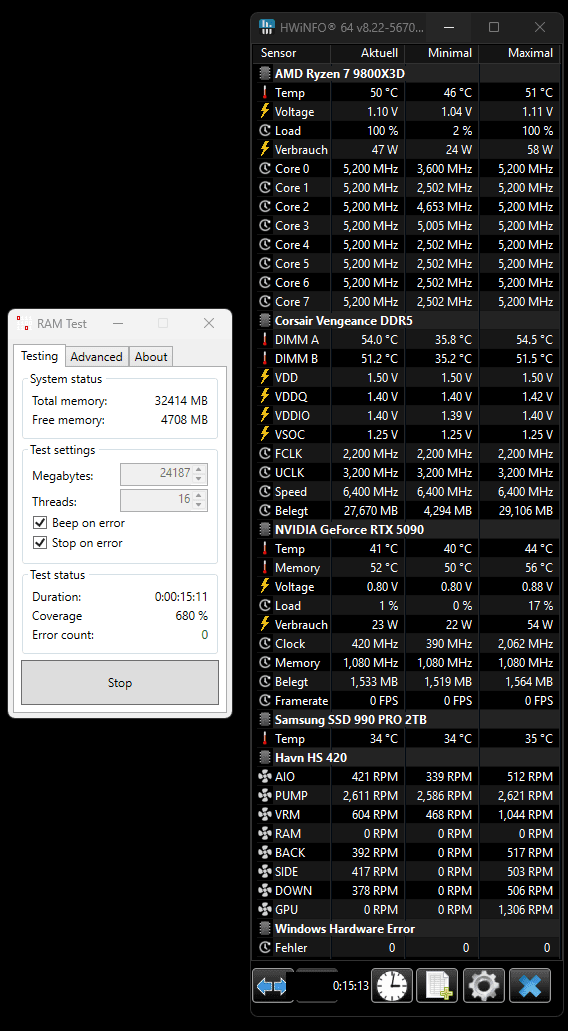Click the HWiNFO blue X close-sensors icon
568x1031 pixels.
pyautogui.click(x=530, y=986)
